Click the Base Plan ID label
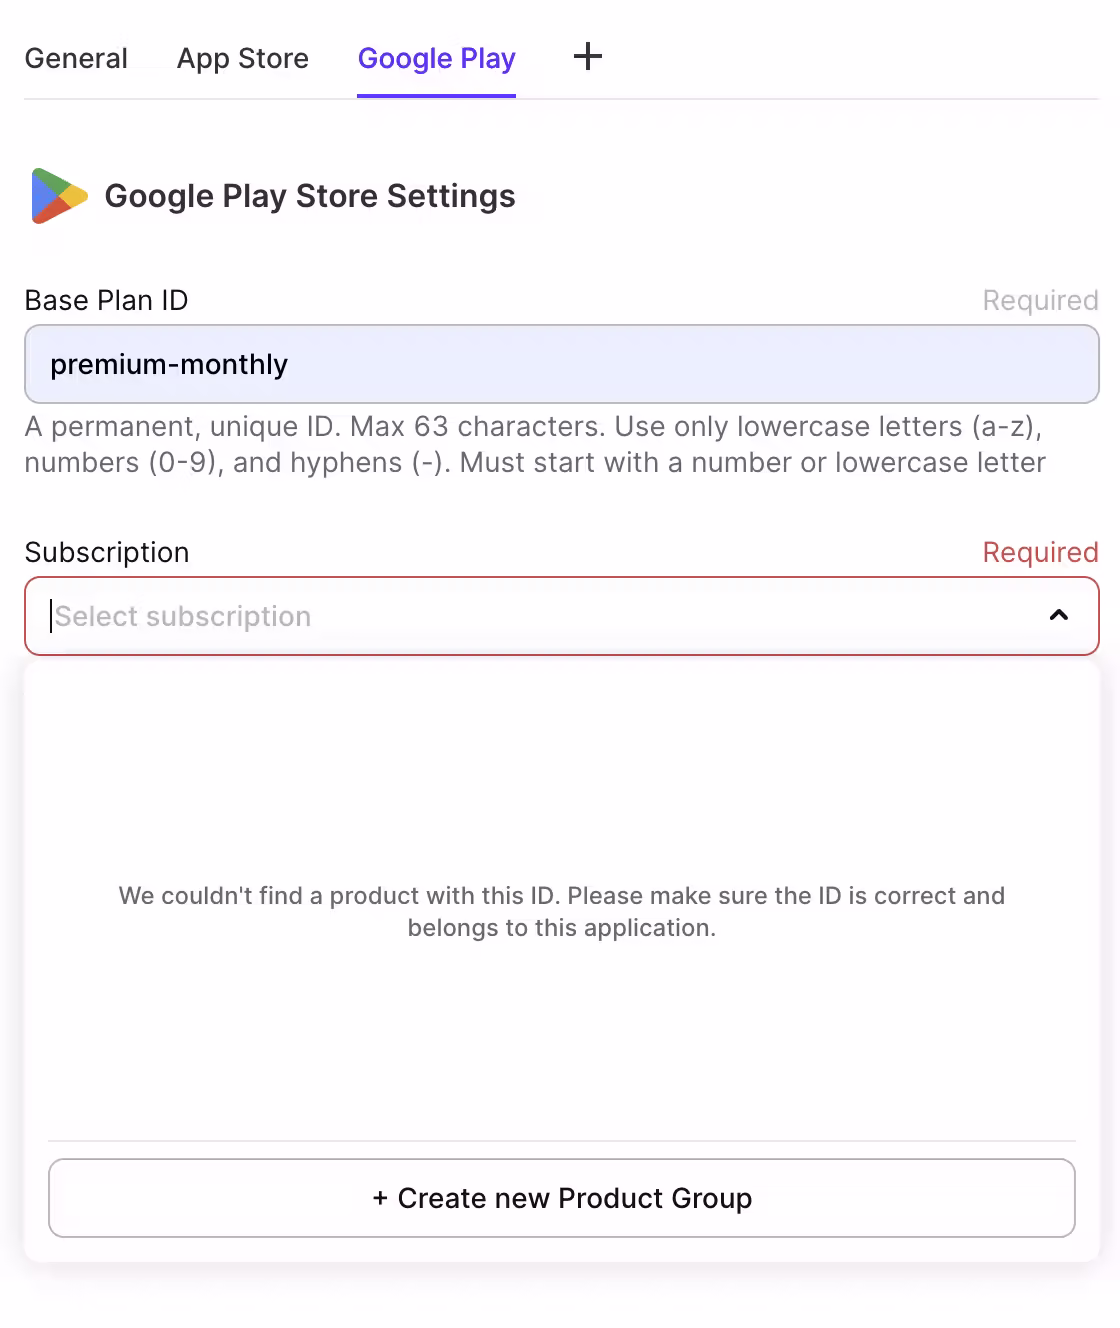Image resolution: width=1120 pixels, height=1328 pixels. coord(106,300)
